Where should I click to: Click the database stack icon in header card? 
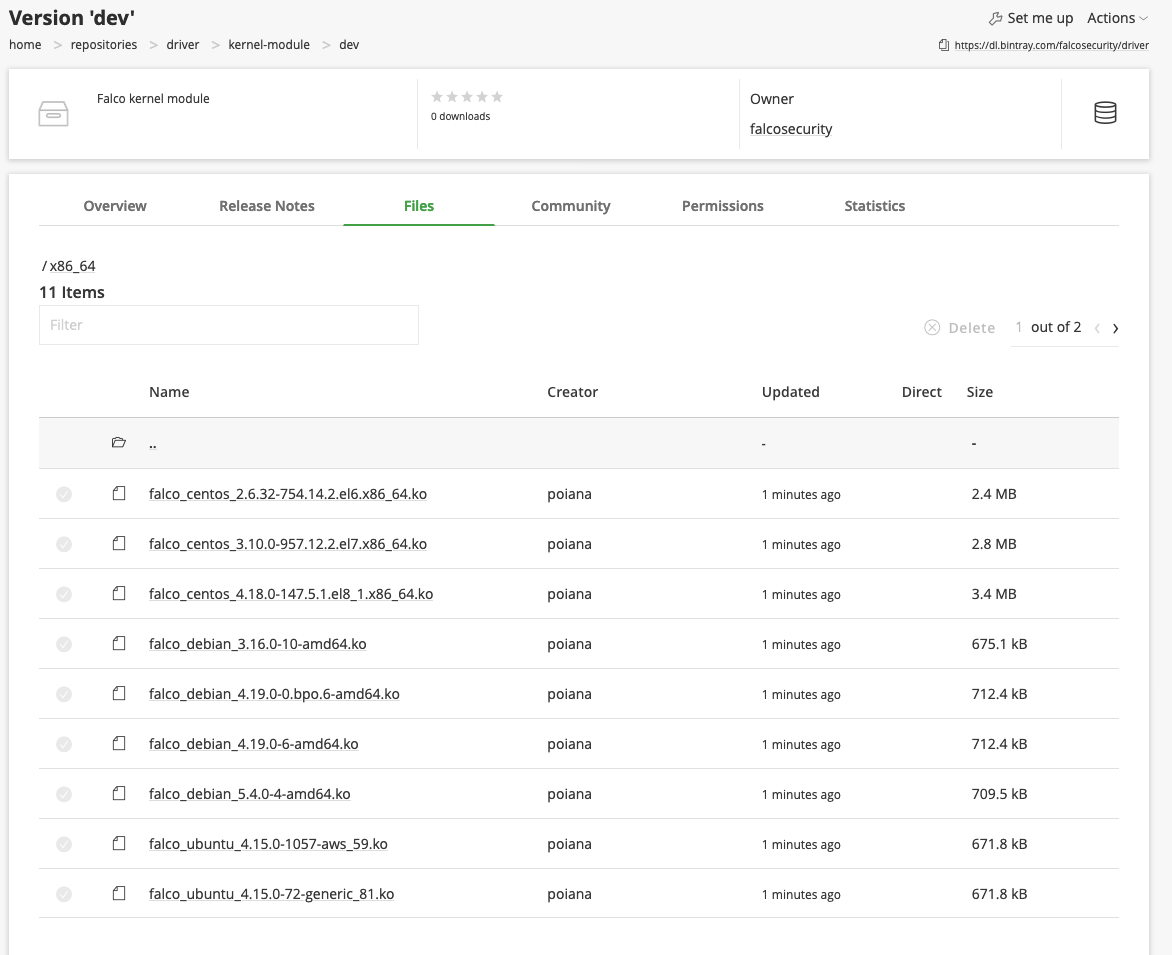coord(1105,114)
